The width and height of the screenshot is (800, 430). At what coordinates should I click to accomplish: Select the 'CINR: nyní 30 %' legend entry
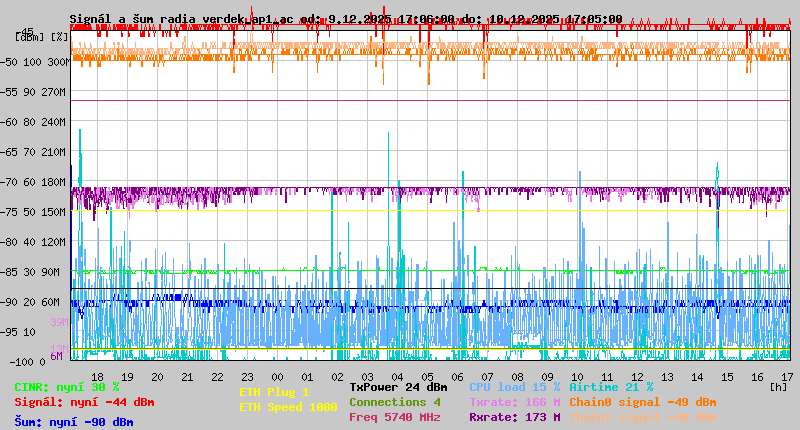67,388
